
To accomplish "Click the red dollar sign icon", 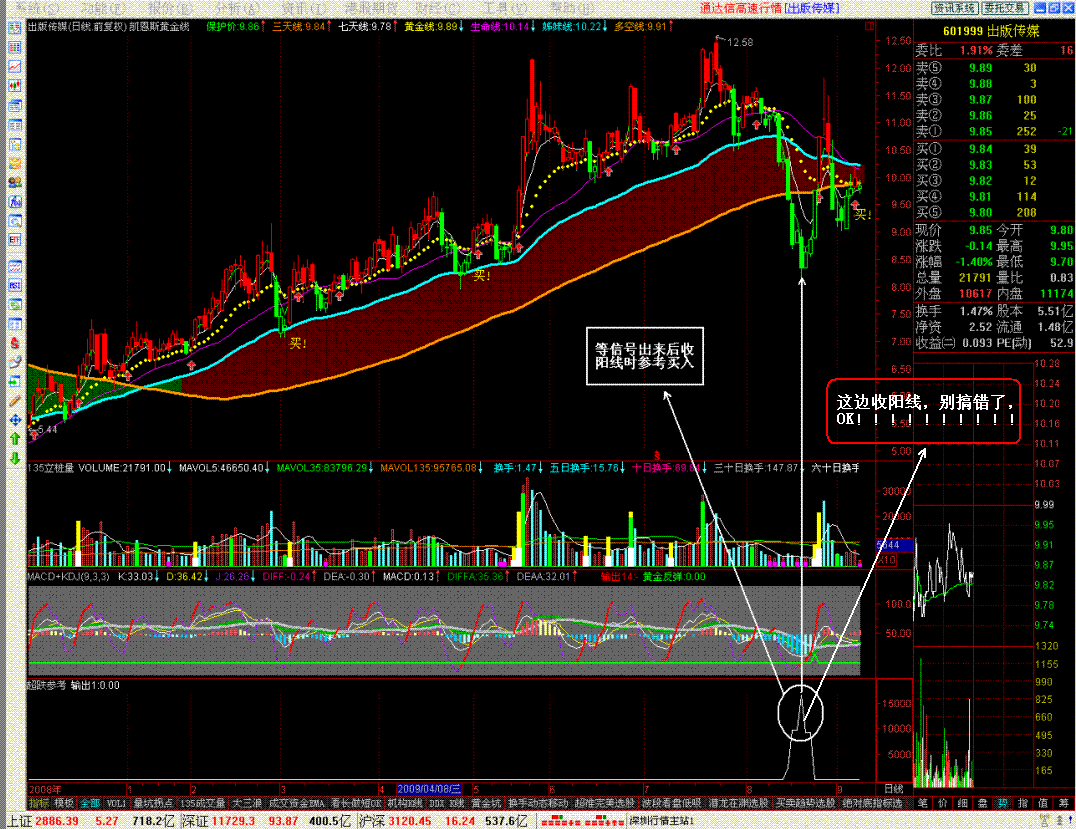I will pos(14,343).
